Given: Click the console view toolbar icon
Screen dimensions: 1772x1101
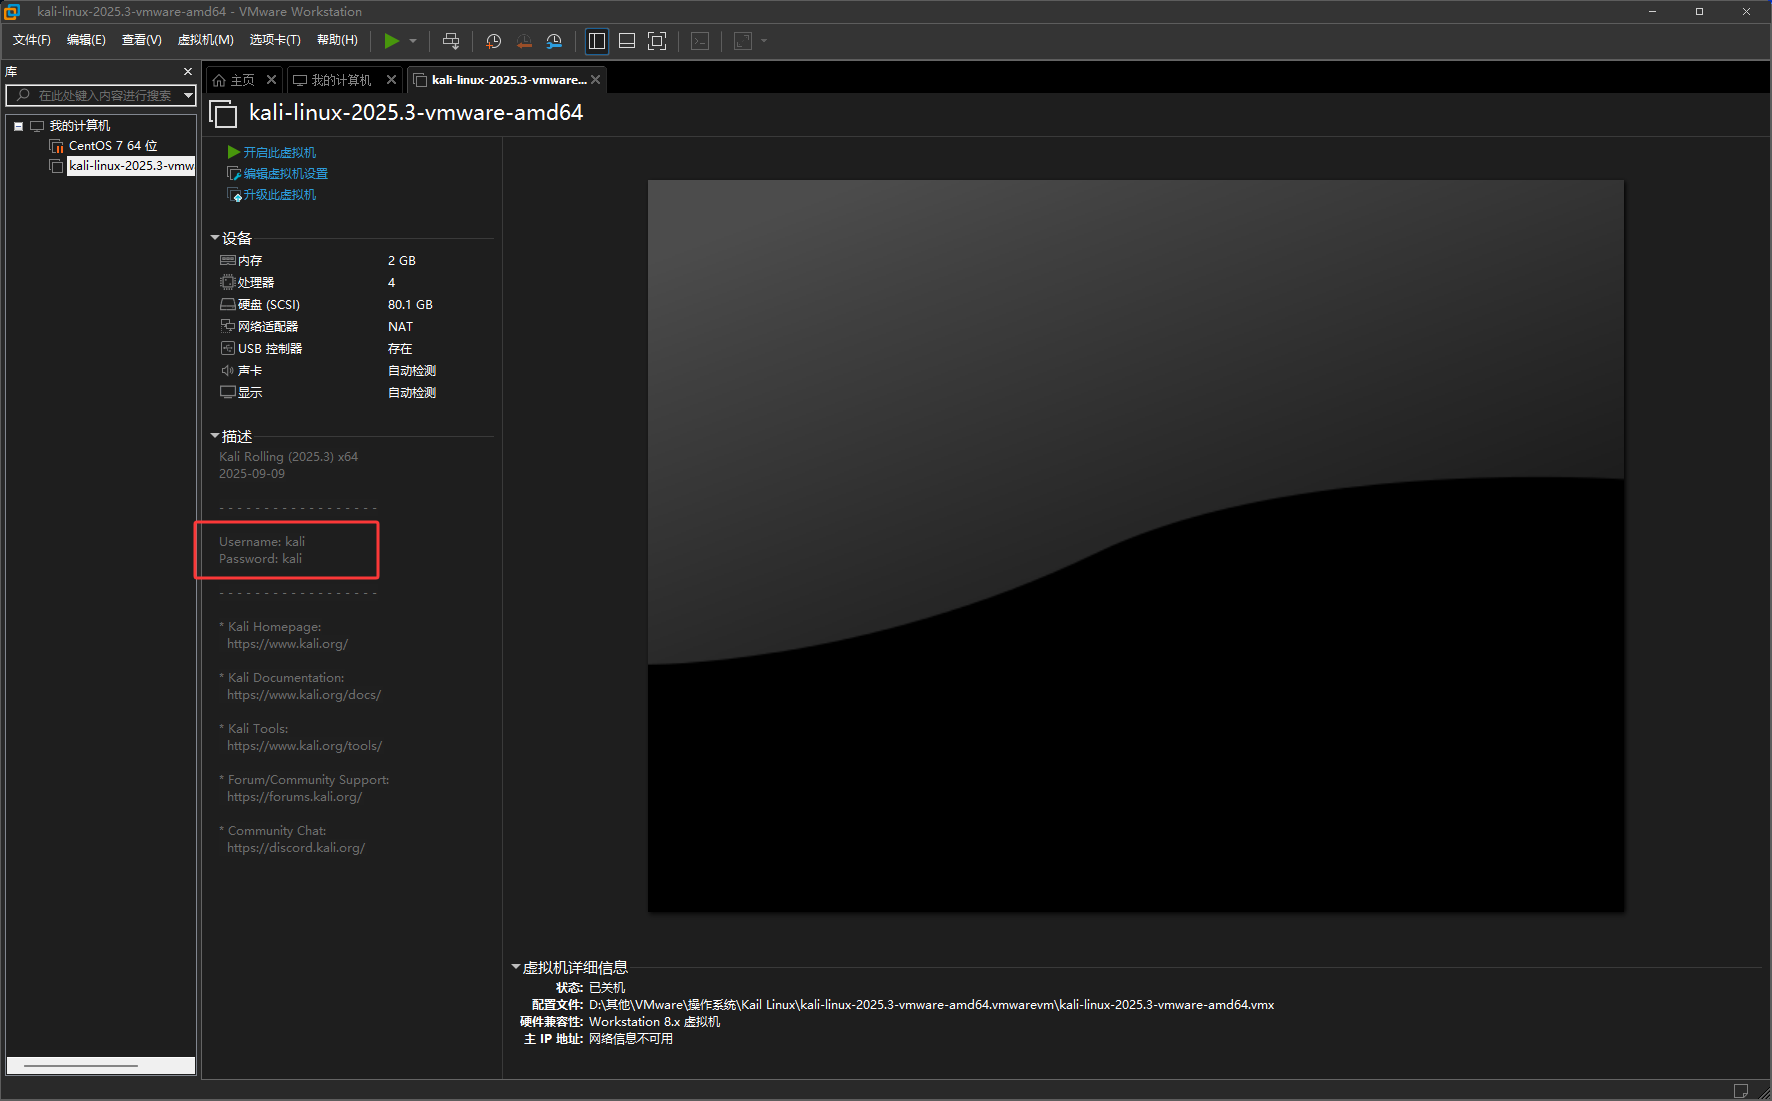Looking at the screenshot, I should click(x=700, y=41).
